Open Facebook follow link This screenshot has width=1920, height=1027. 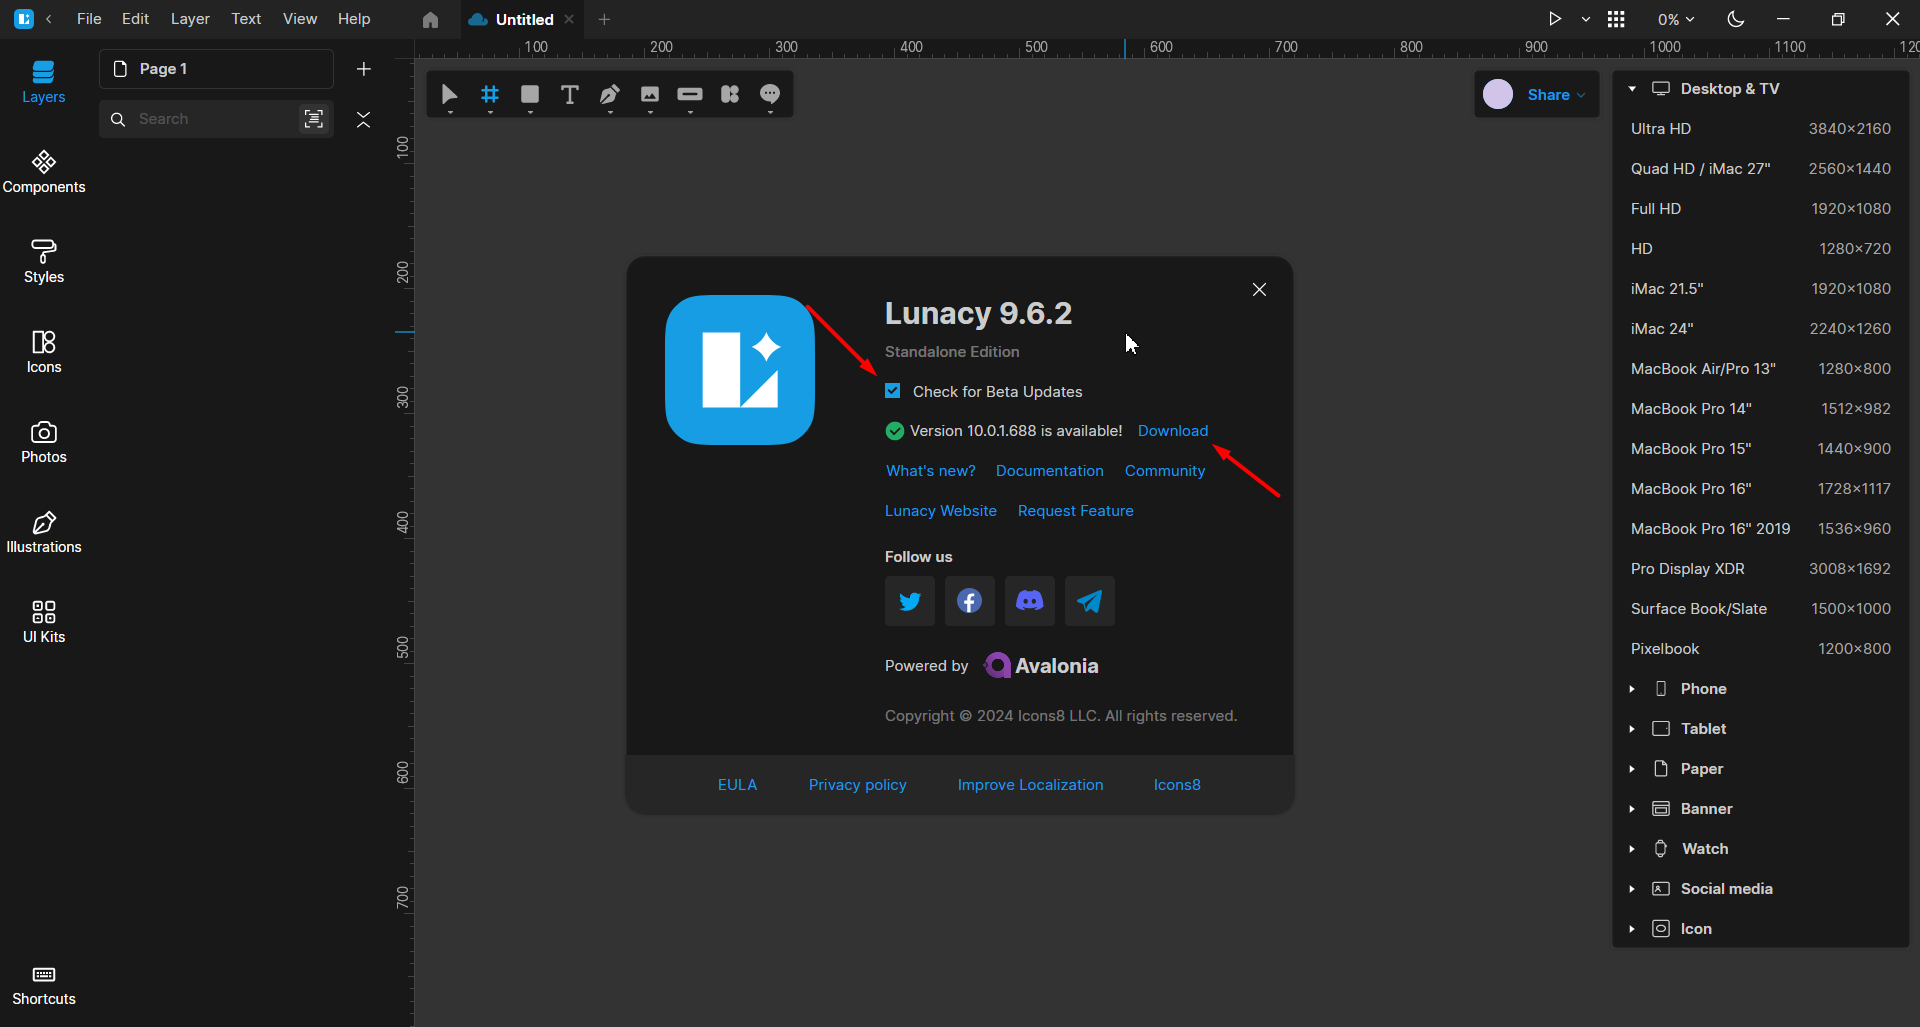point(970,601)
